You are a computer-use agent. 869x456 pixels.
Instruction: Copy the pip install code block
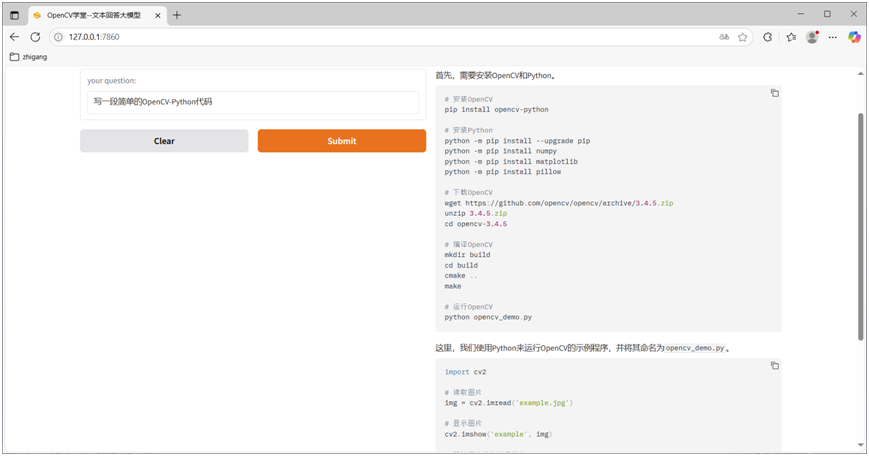coord(774,93)
